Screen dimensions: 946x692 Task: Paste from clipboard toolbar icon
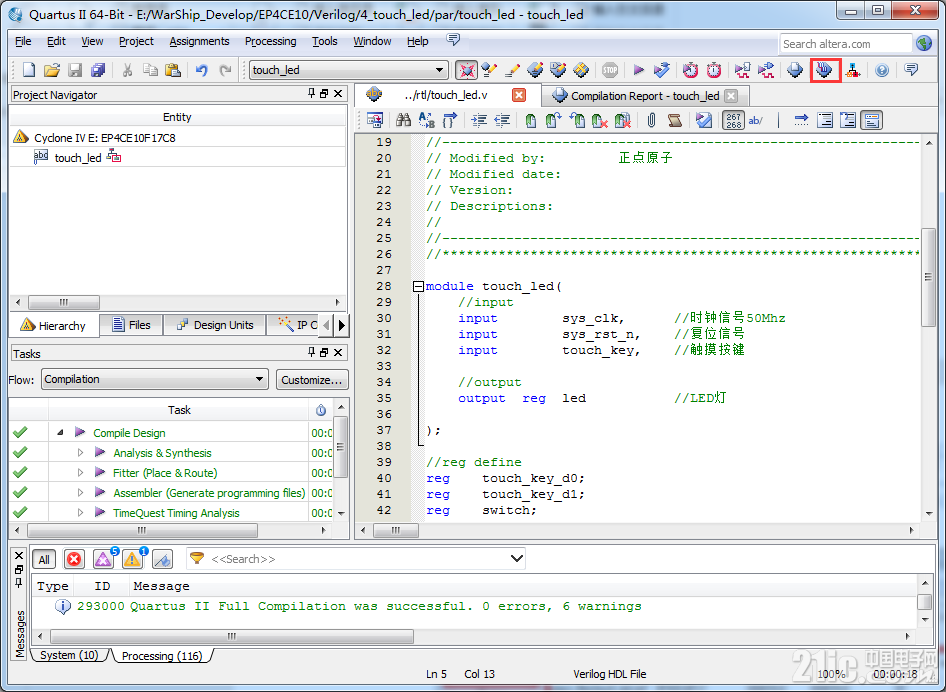[173, 70]
